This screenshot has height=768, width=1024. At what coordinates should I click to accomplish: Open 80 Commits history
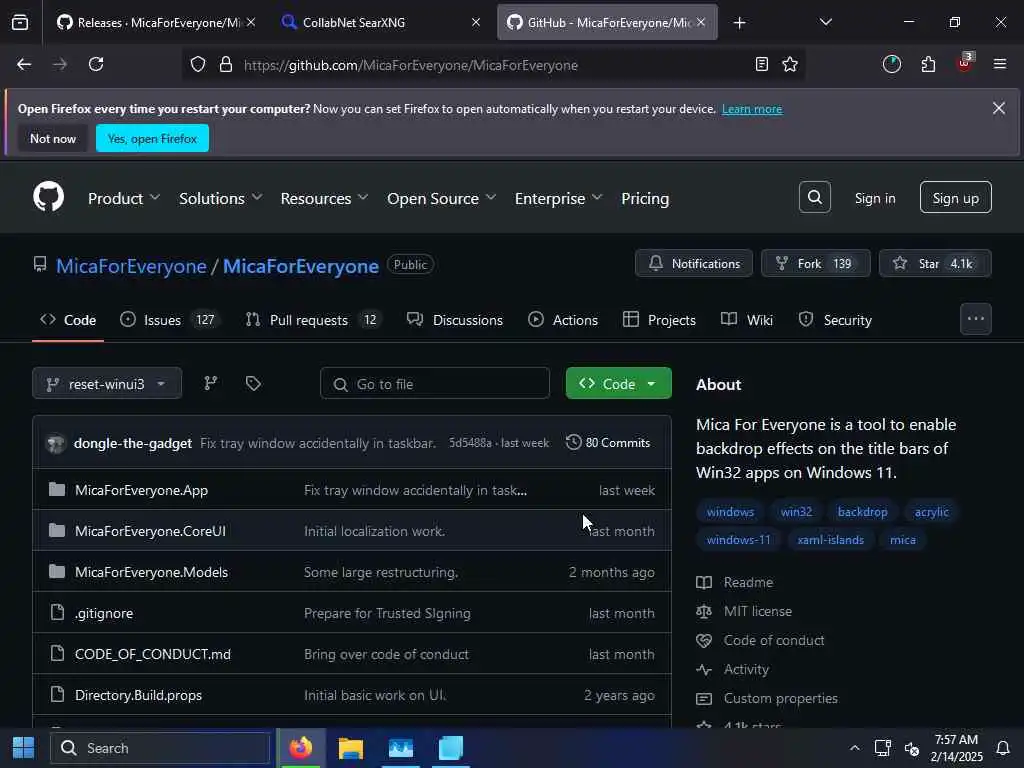click(x=608, y=443)
